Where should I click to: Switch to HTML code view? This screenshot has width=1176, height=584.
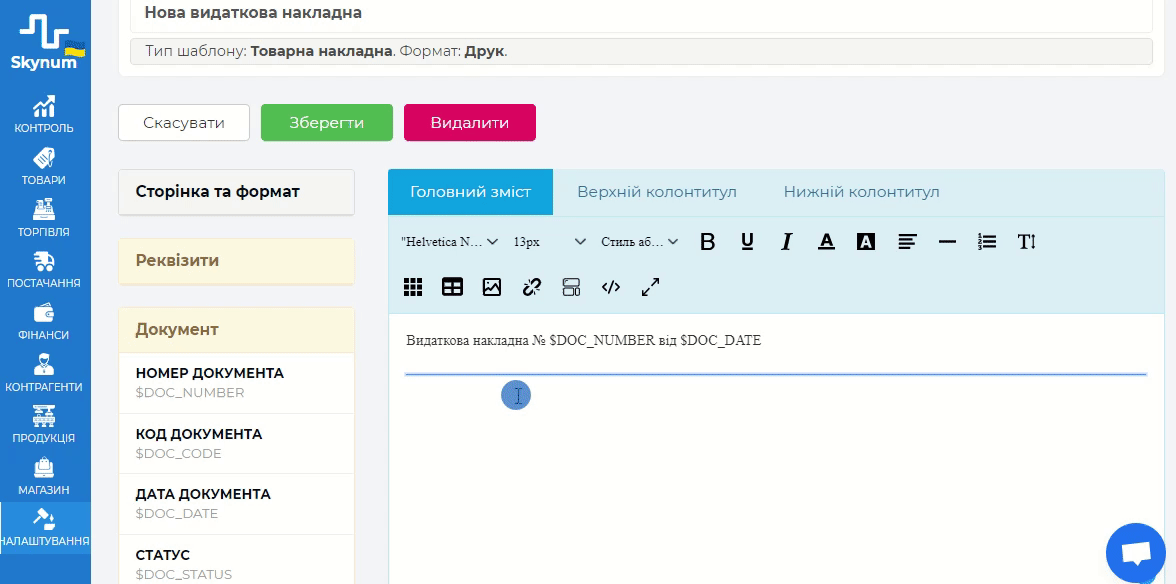(x=611, y=287)
